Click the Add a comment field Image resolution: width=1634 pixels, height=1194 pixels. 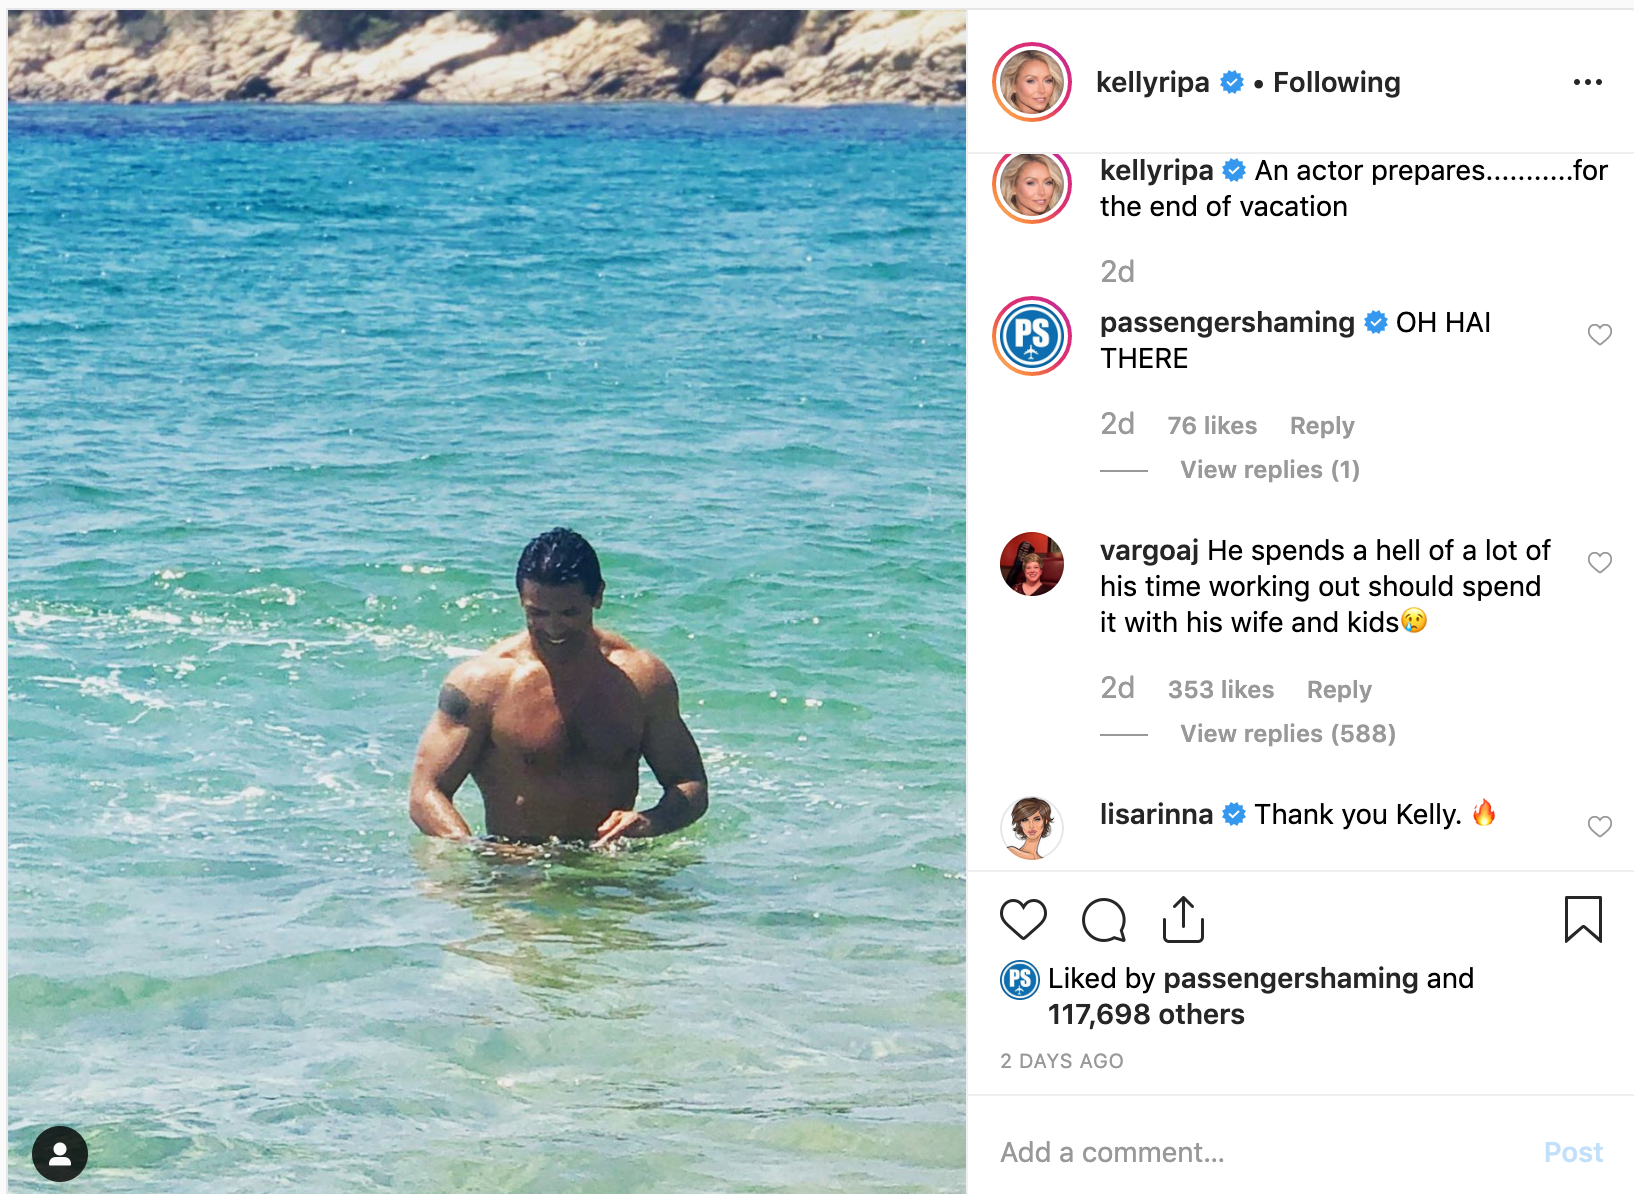pos(1260,1152)
